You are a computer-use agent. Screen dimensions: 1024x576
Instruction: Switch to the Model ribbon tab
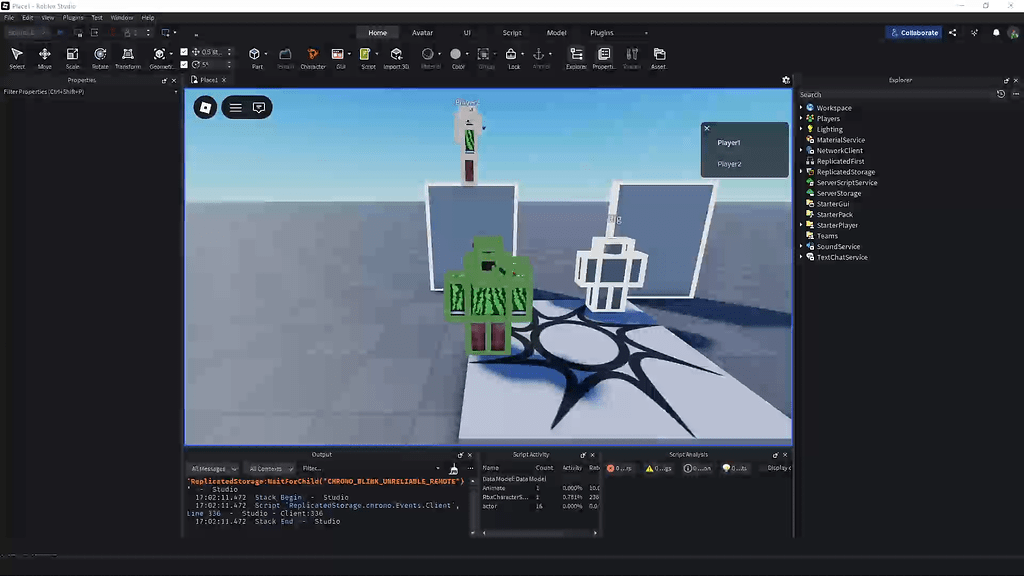[556, 32]
